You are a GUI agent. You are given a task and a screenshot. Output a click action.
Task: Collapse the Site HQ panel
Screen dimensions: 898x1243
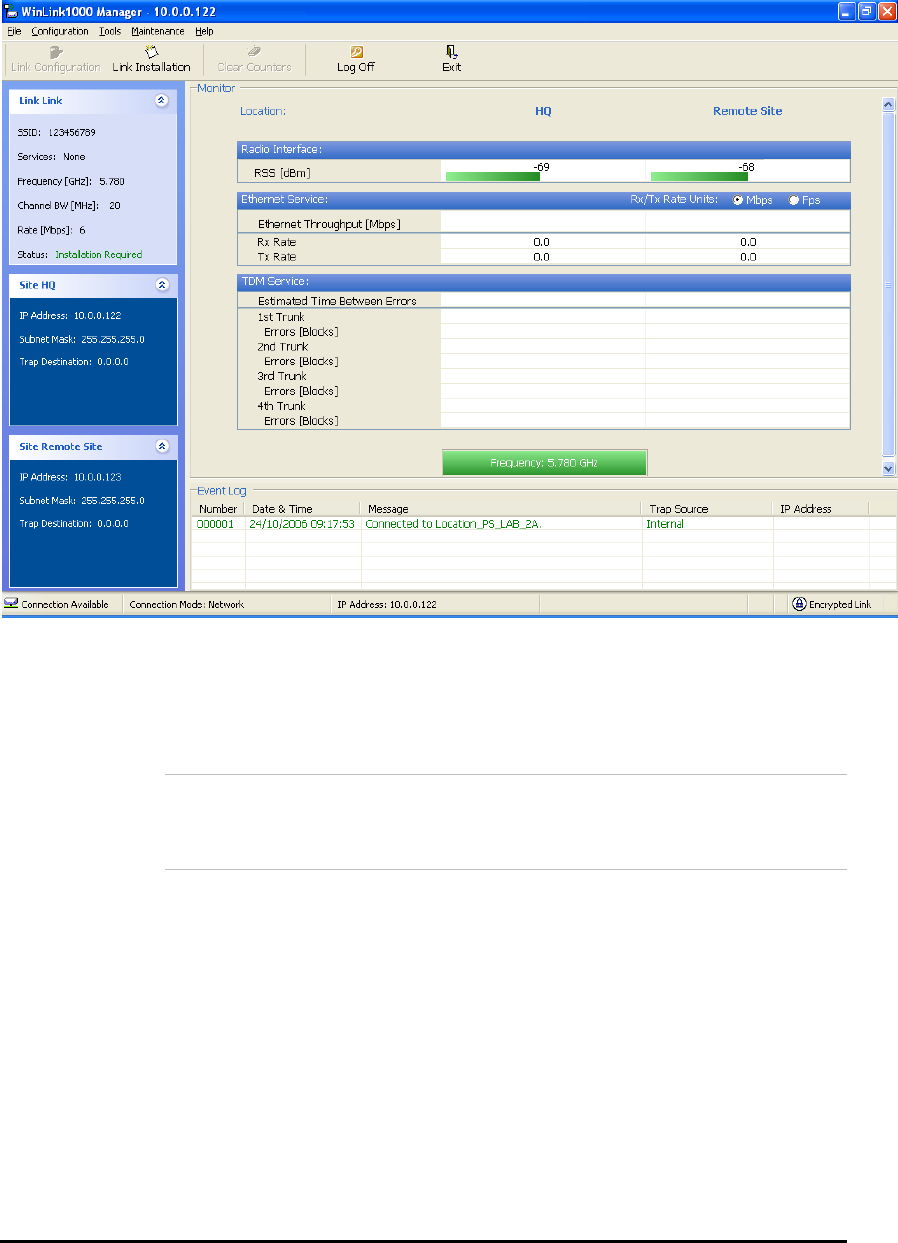[x=162, y=285]
